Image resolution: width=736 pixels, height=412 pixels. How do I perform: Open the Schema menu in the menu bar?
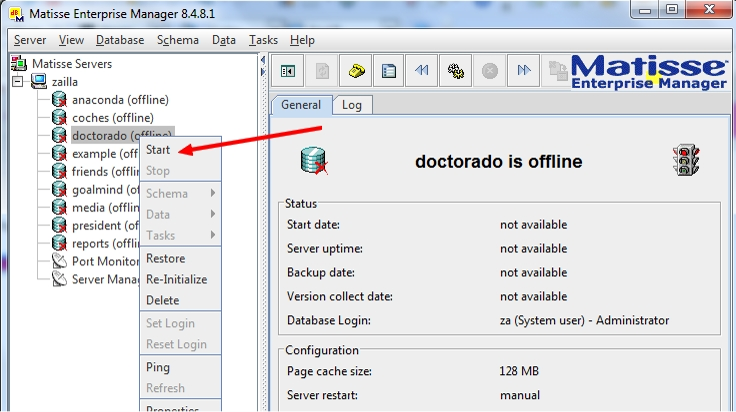click(178, 40)
